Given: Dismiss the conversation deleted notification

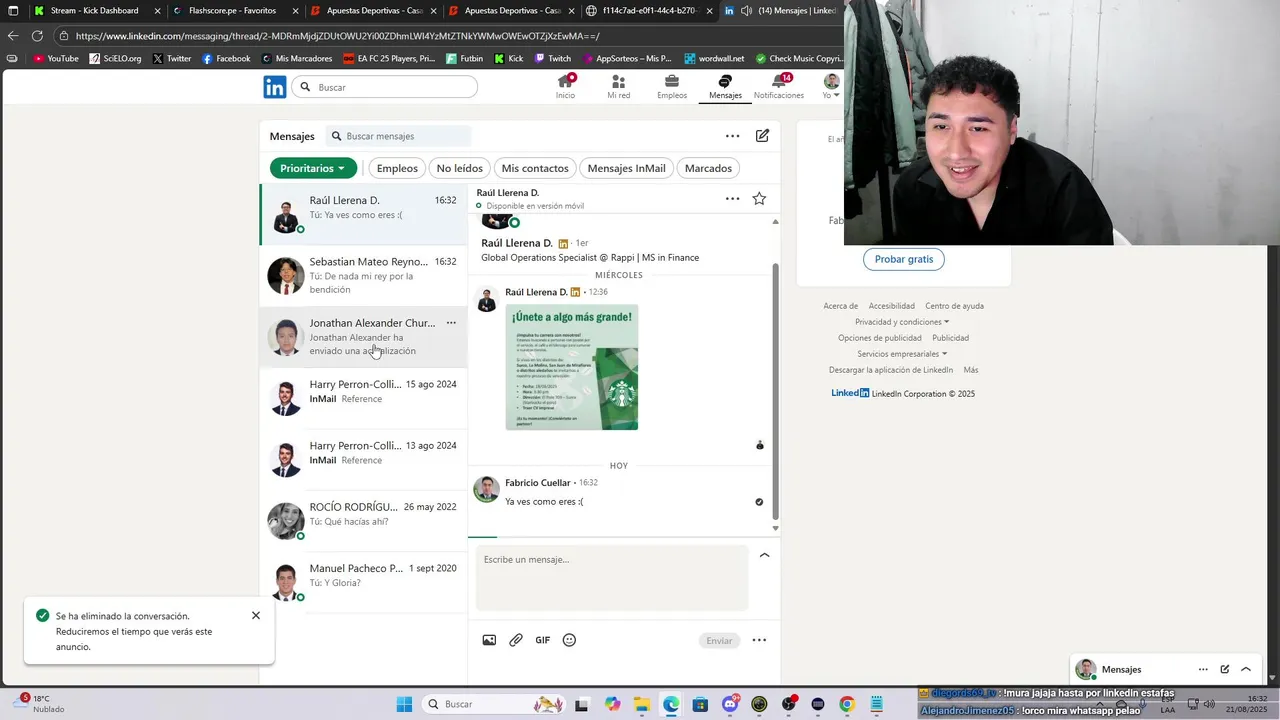Looking at the screenshot, I should click(256, 616).
